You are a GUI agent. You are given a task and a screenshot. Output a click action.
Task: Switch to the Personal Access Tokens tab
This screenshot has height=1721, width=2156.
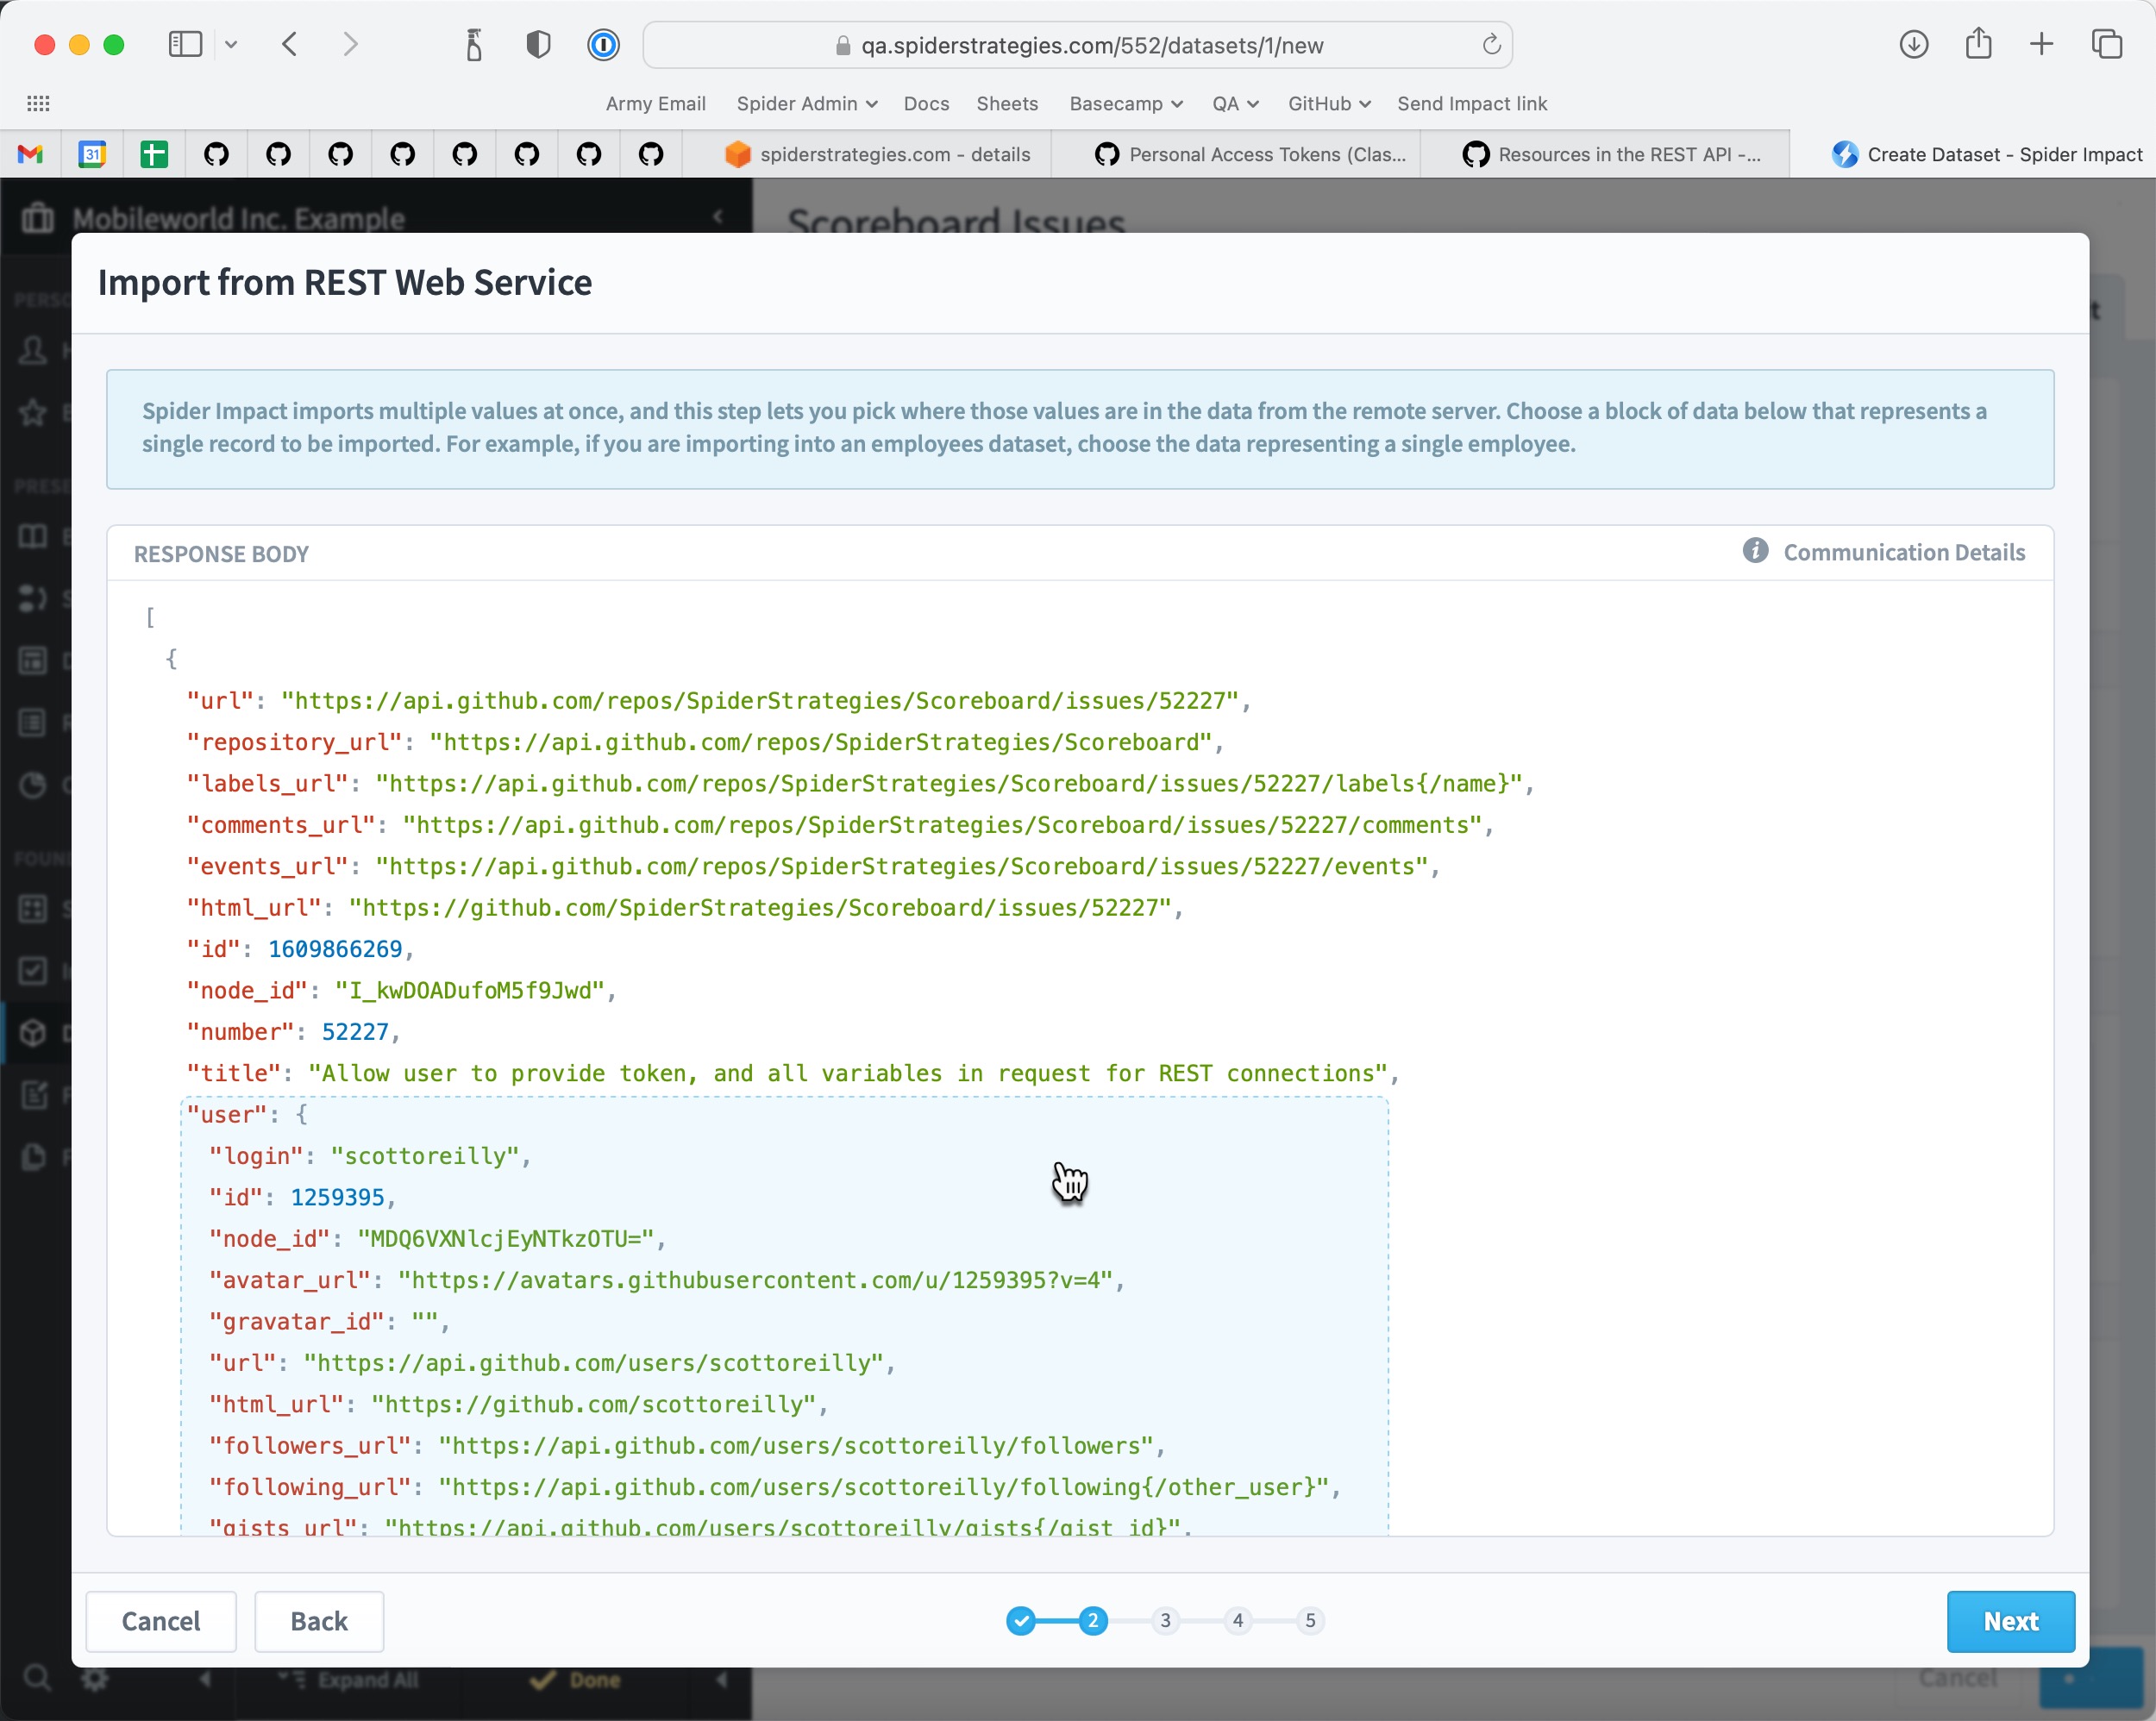[1236, 154]
